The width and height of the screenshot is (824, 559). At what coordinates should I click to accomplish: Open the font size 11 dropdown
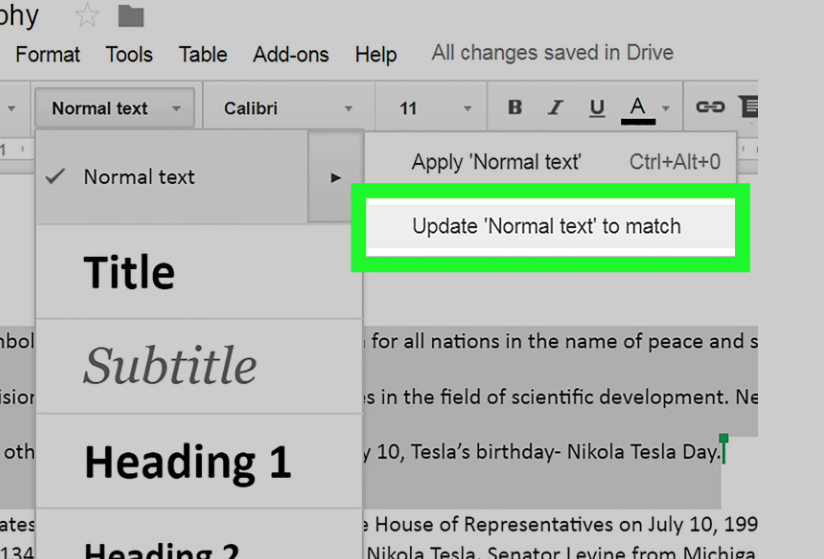tap(435, 108)
